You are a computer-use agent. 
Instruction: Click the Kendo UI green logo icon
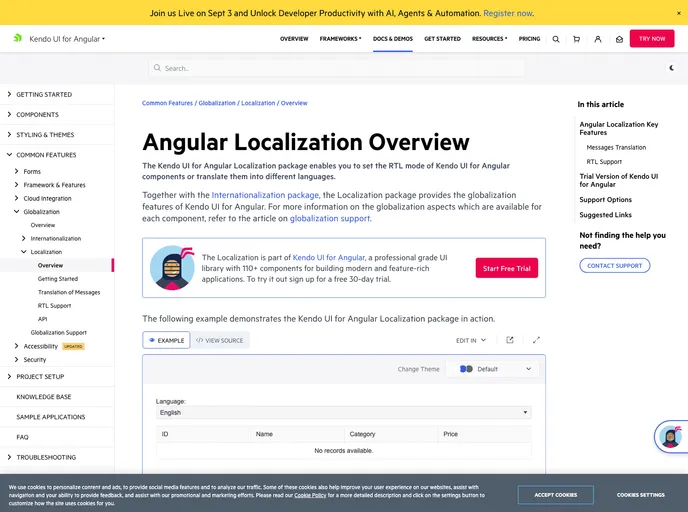[18, 38]
